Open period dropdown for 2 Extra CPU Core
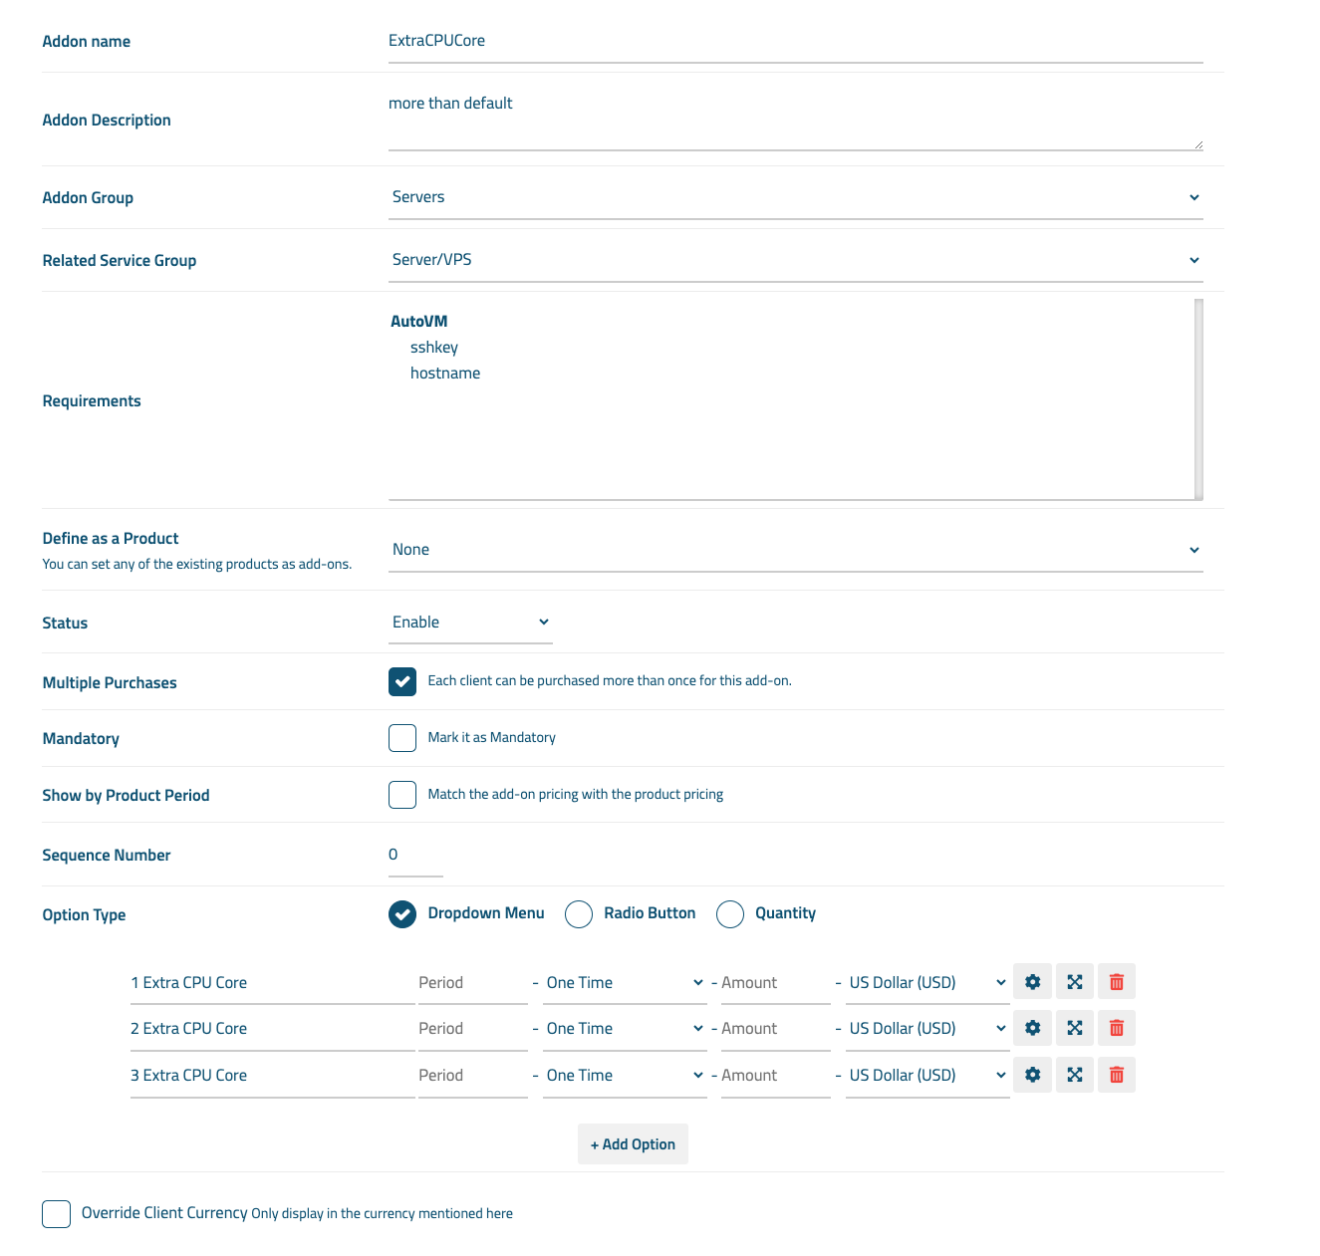Screen dimensions: 1320x1256 [624, 1029]
